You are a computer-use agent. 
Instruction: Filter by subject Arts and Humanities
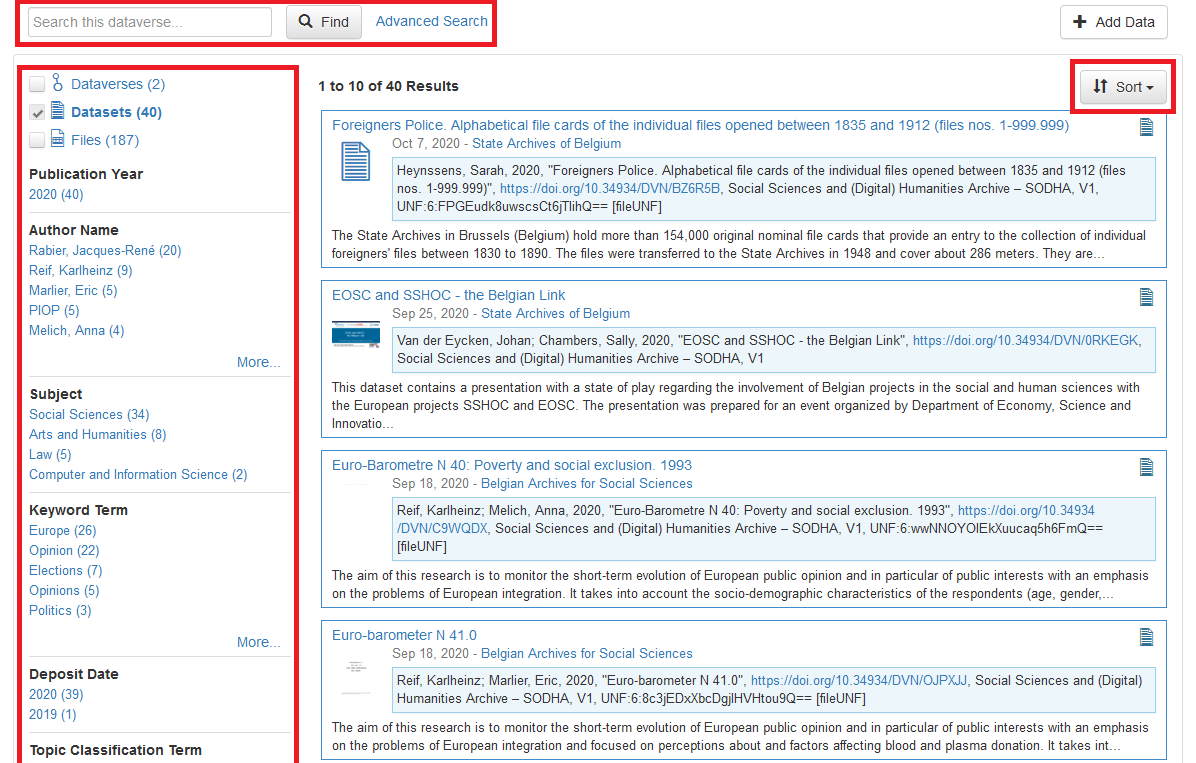coord(98,434)
